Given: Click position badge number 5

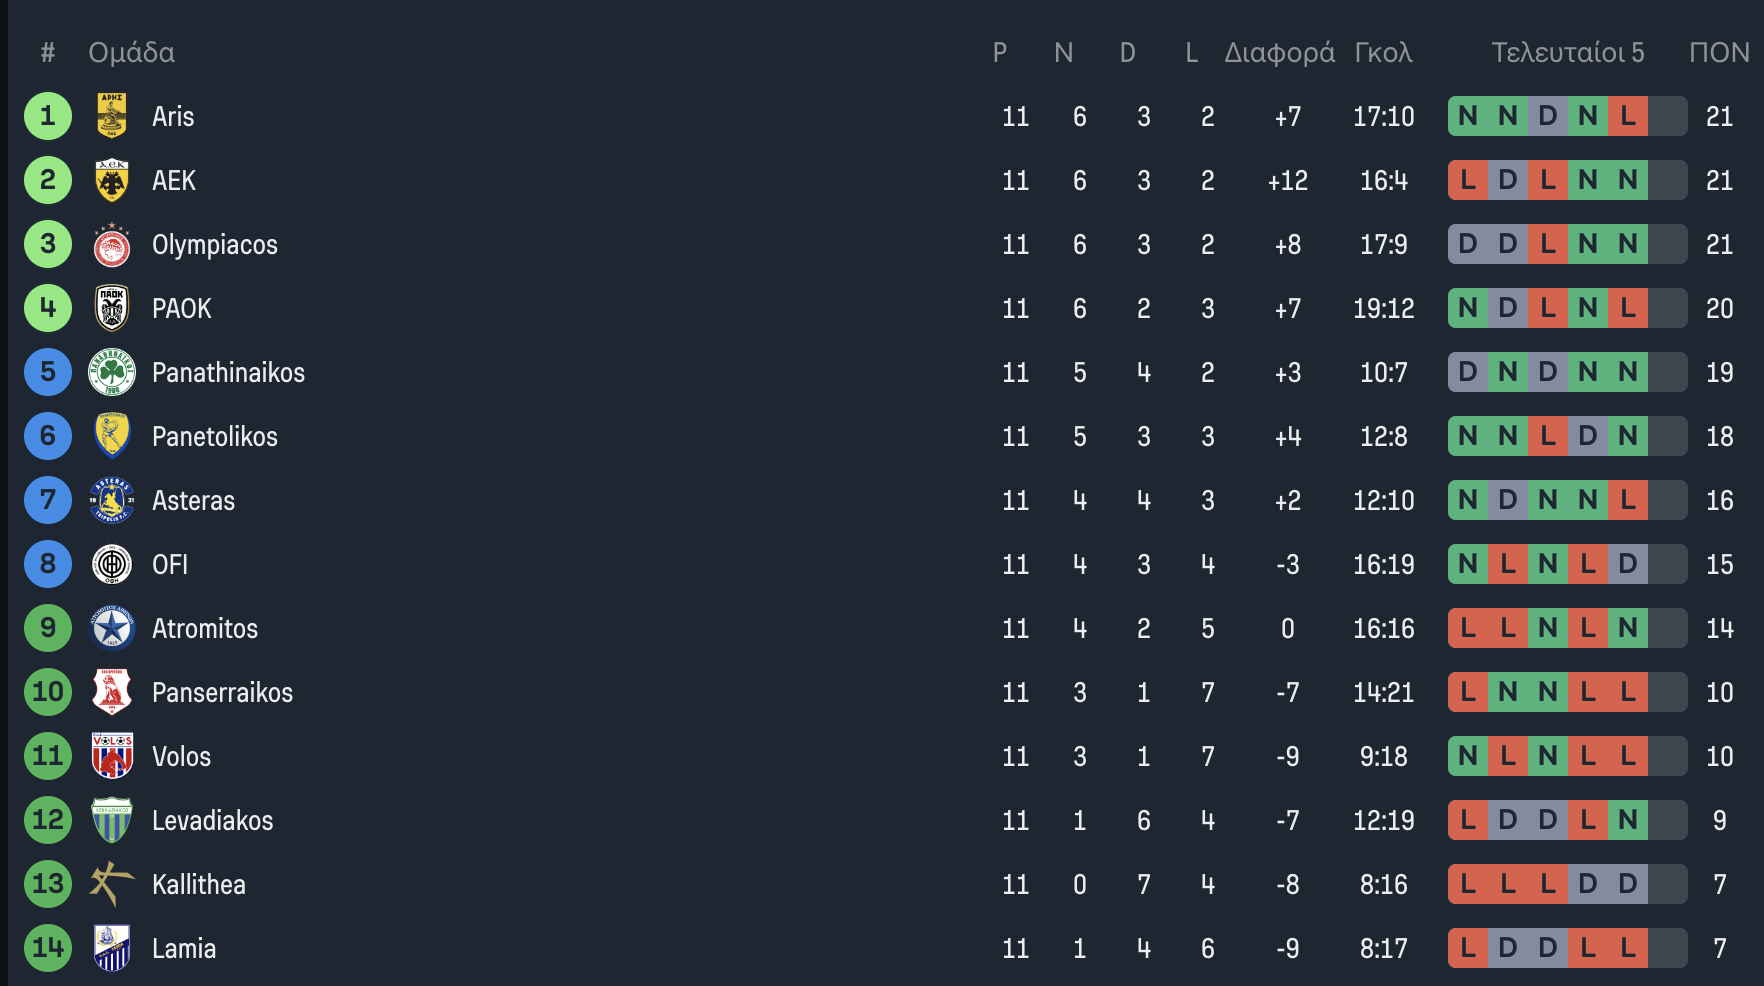Looking at the screenshot, I should (48, 372).
